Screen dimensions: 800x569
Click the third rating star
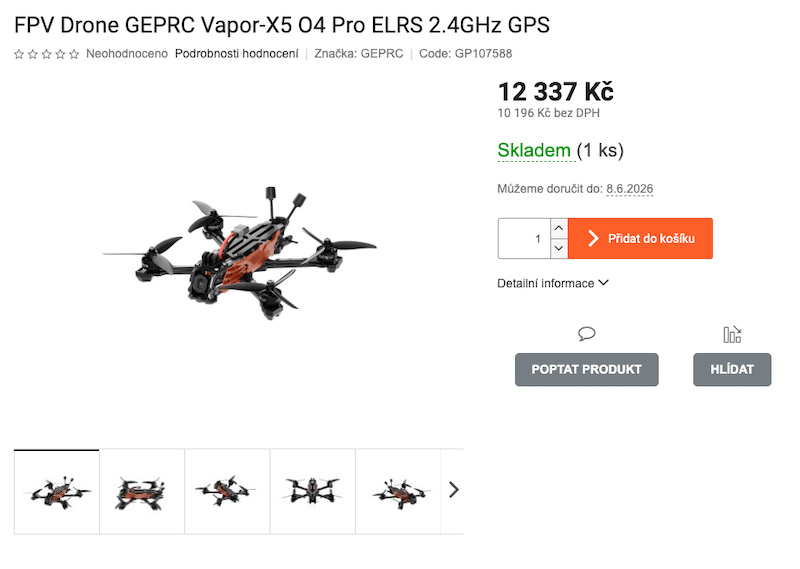(46, 54)
